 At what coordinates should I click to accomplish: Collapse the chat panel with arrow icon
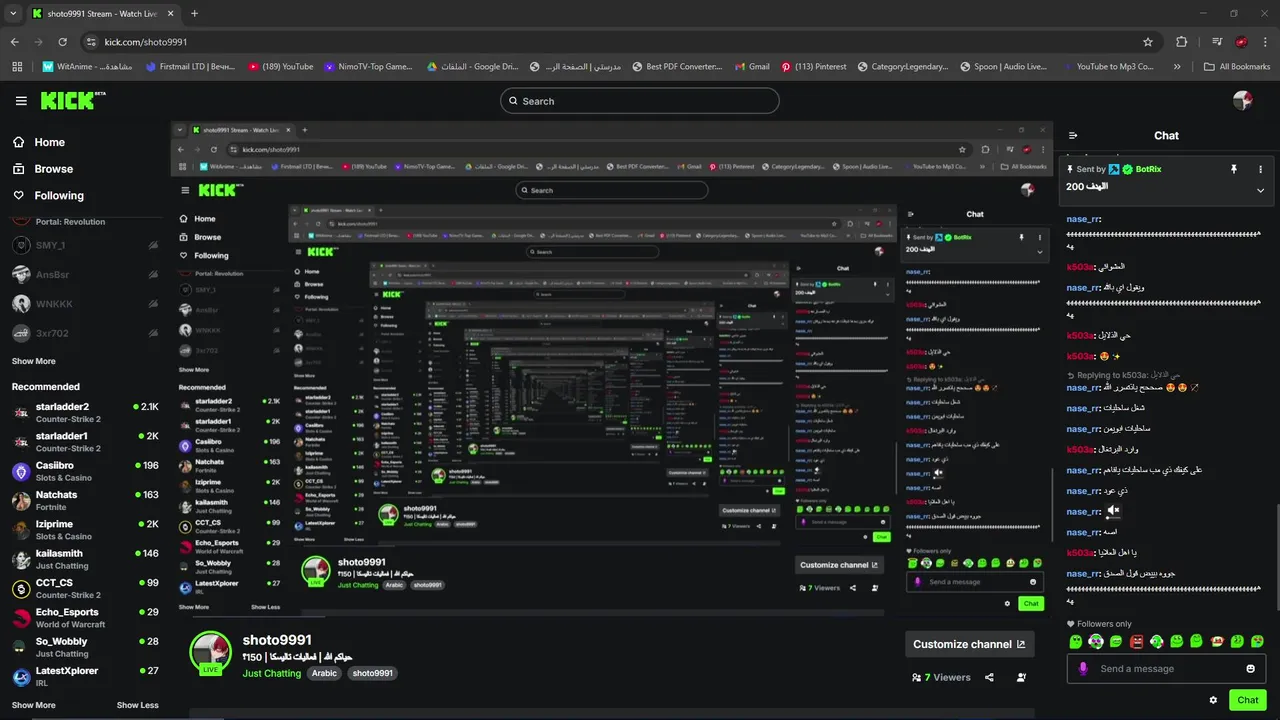click(1073, 136)
